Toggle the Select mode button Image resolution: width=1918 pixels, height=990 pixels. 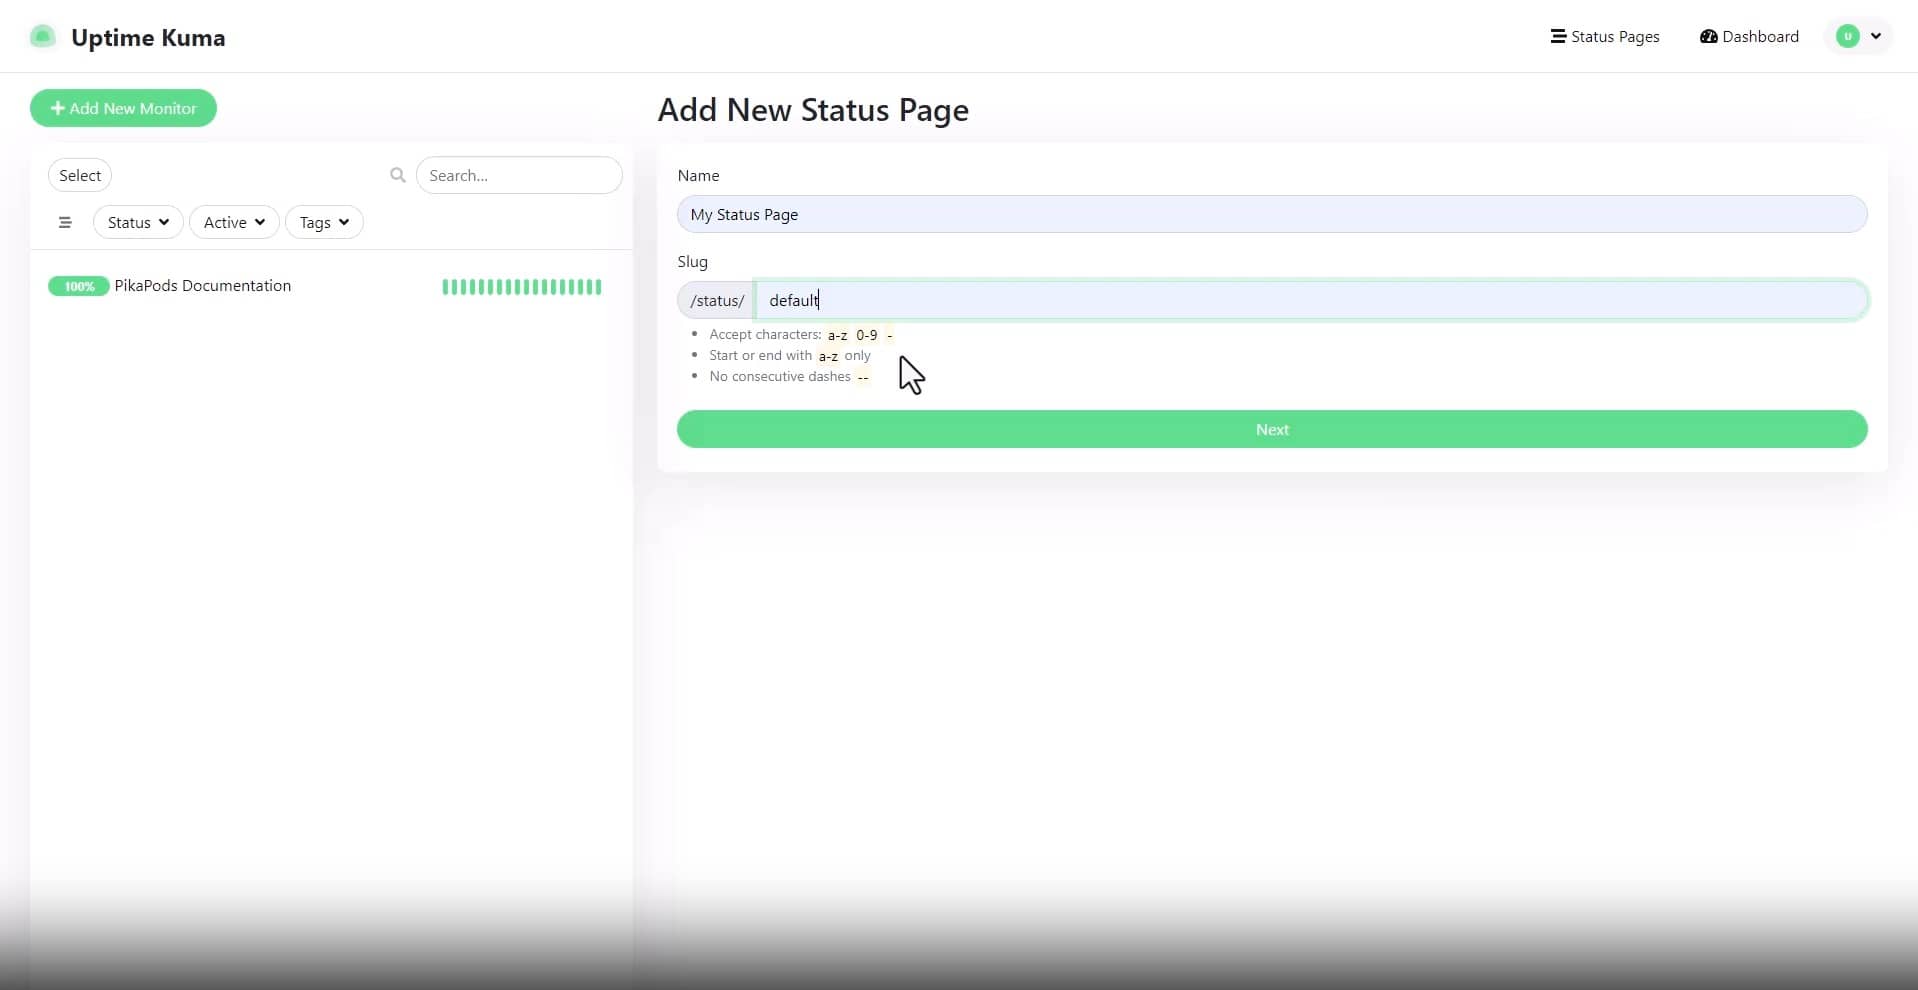[x=80, y=175]
